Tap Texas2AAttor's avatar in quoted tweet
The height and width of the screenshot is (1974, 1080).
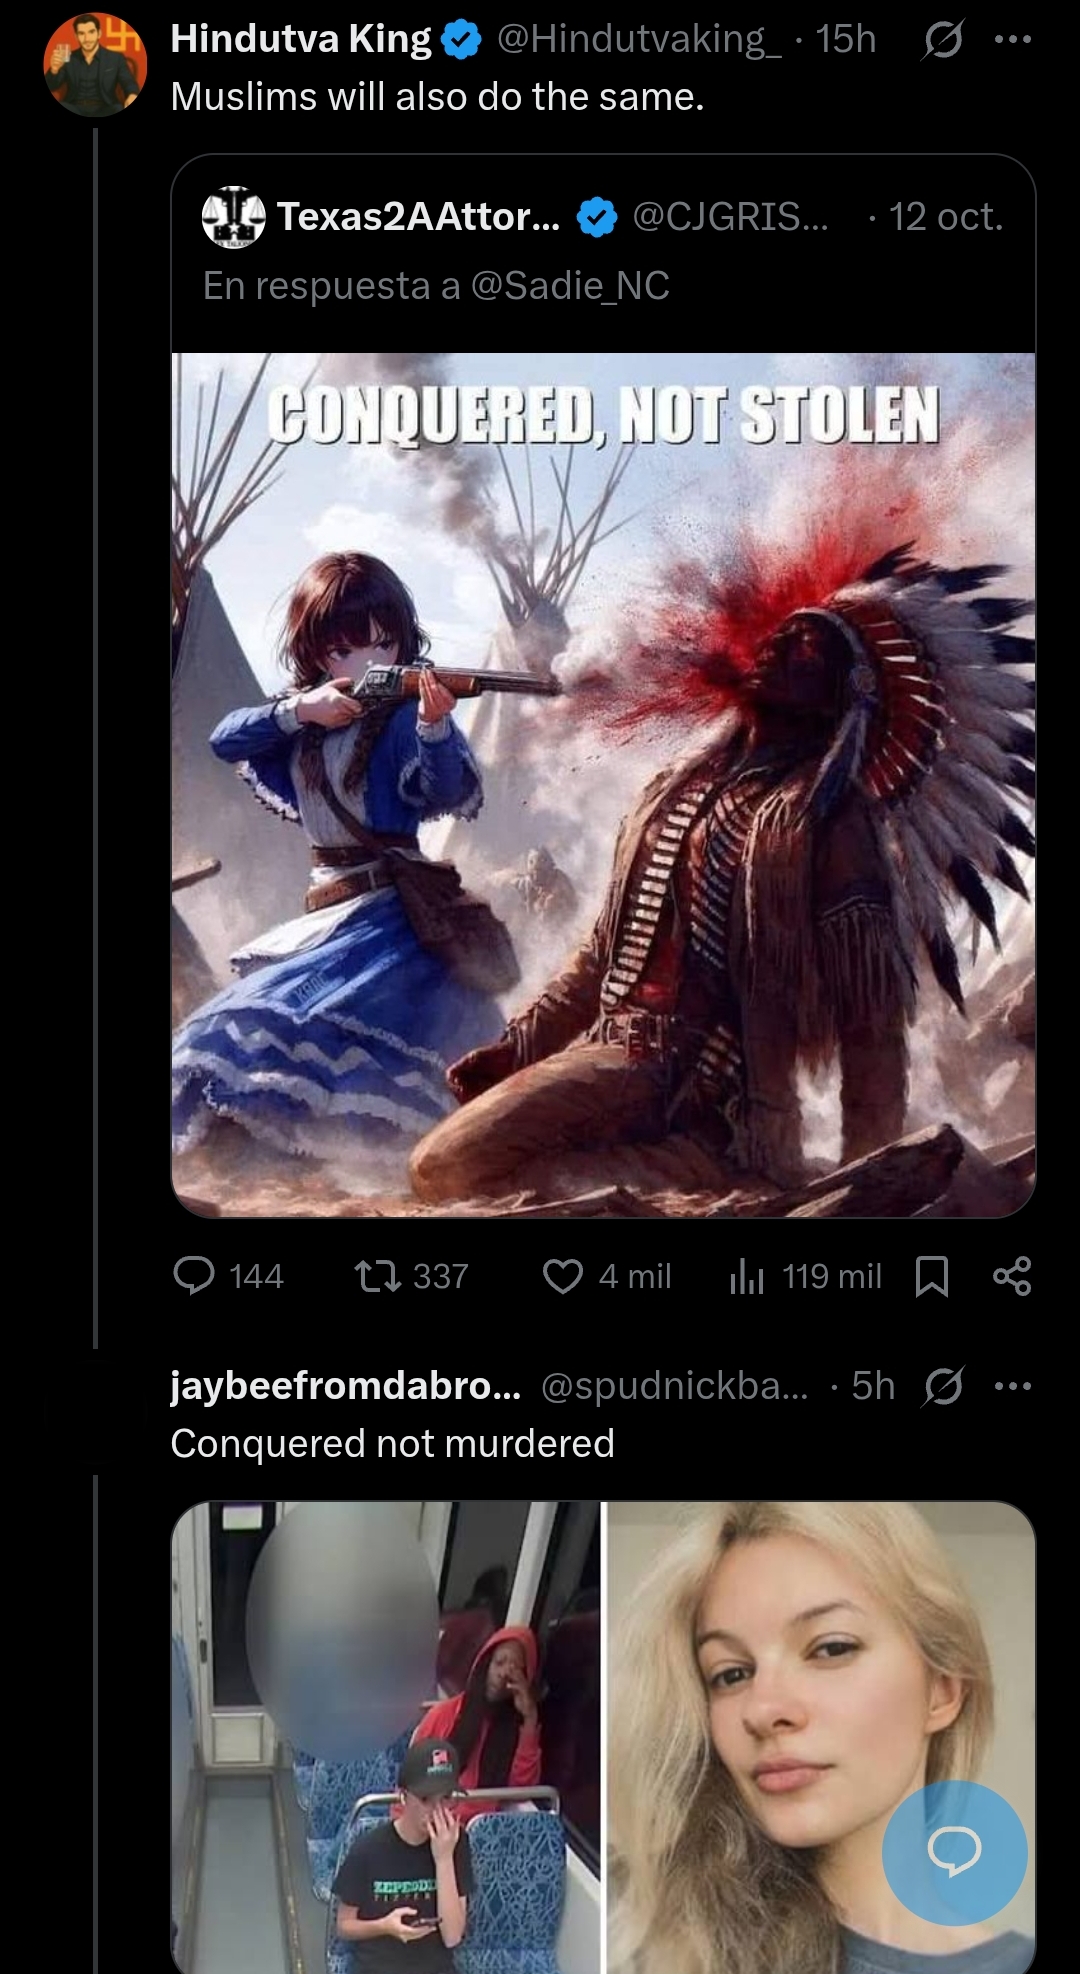[234, 217]
